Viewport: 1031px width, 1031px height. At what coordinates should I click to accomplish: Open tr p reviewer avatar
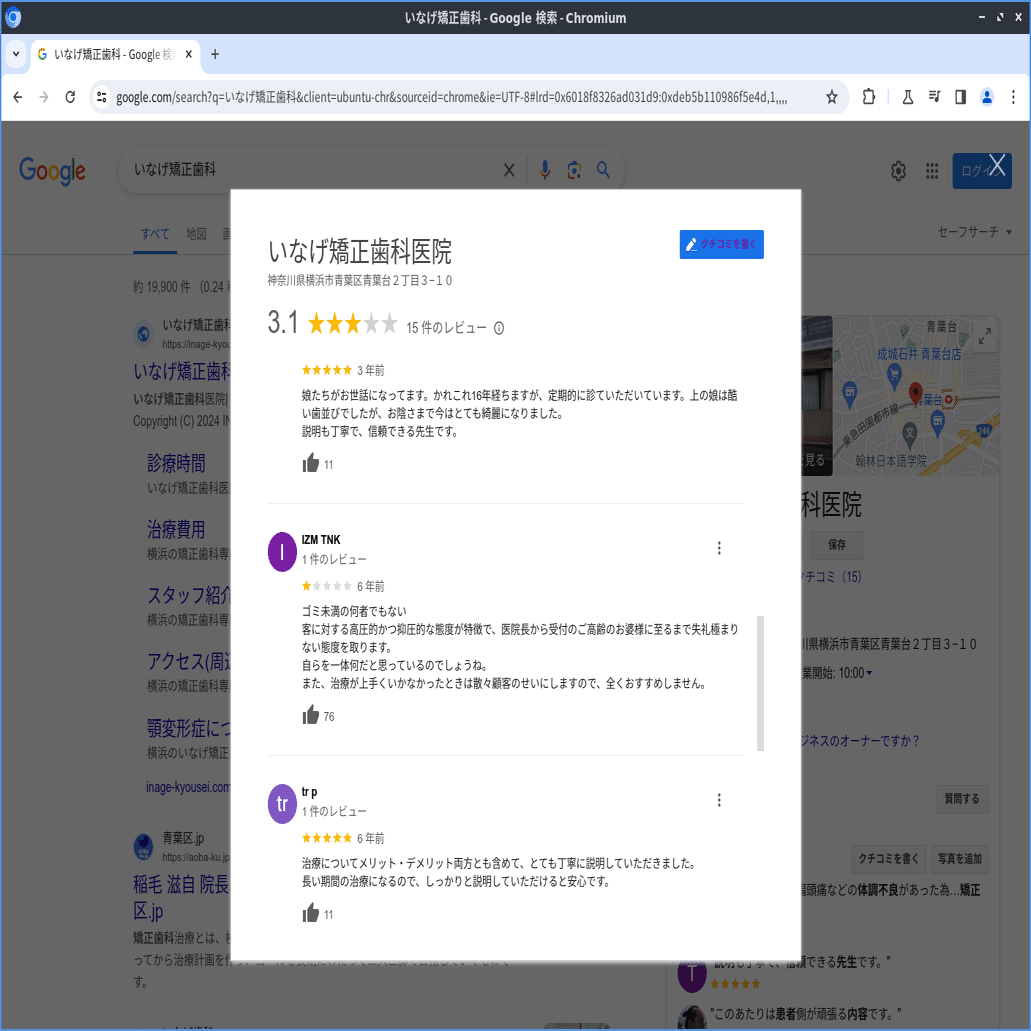pyautogui.click(x=282, y=803)
